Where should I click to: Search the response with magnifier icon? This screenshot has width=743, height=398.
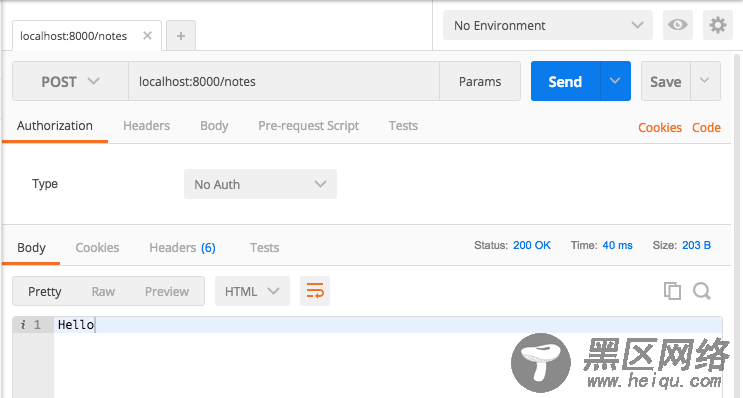point(702,291)
